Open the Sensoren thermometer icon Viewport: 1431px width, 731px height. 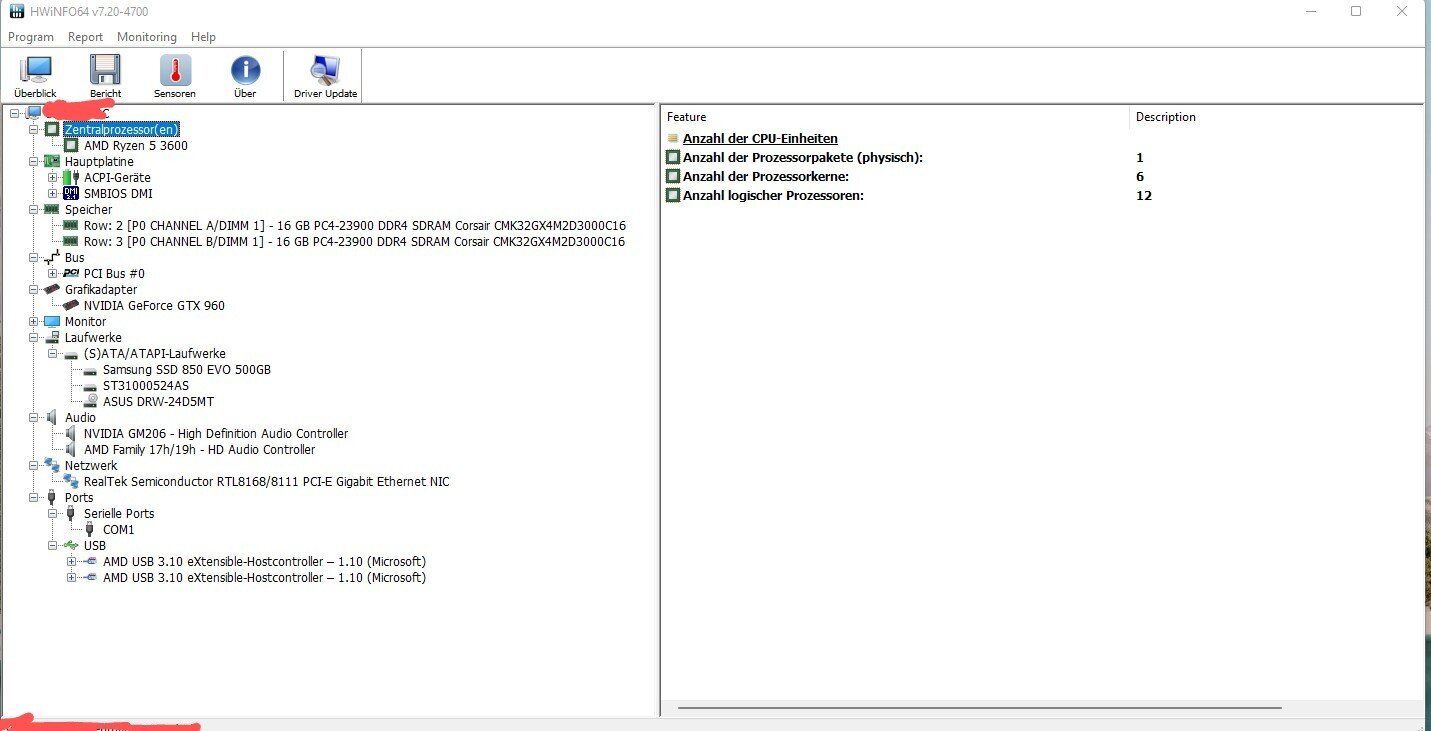(175, 70)
